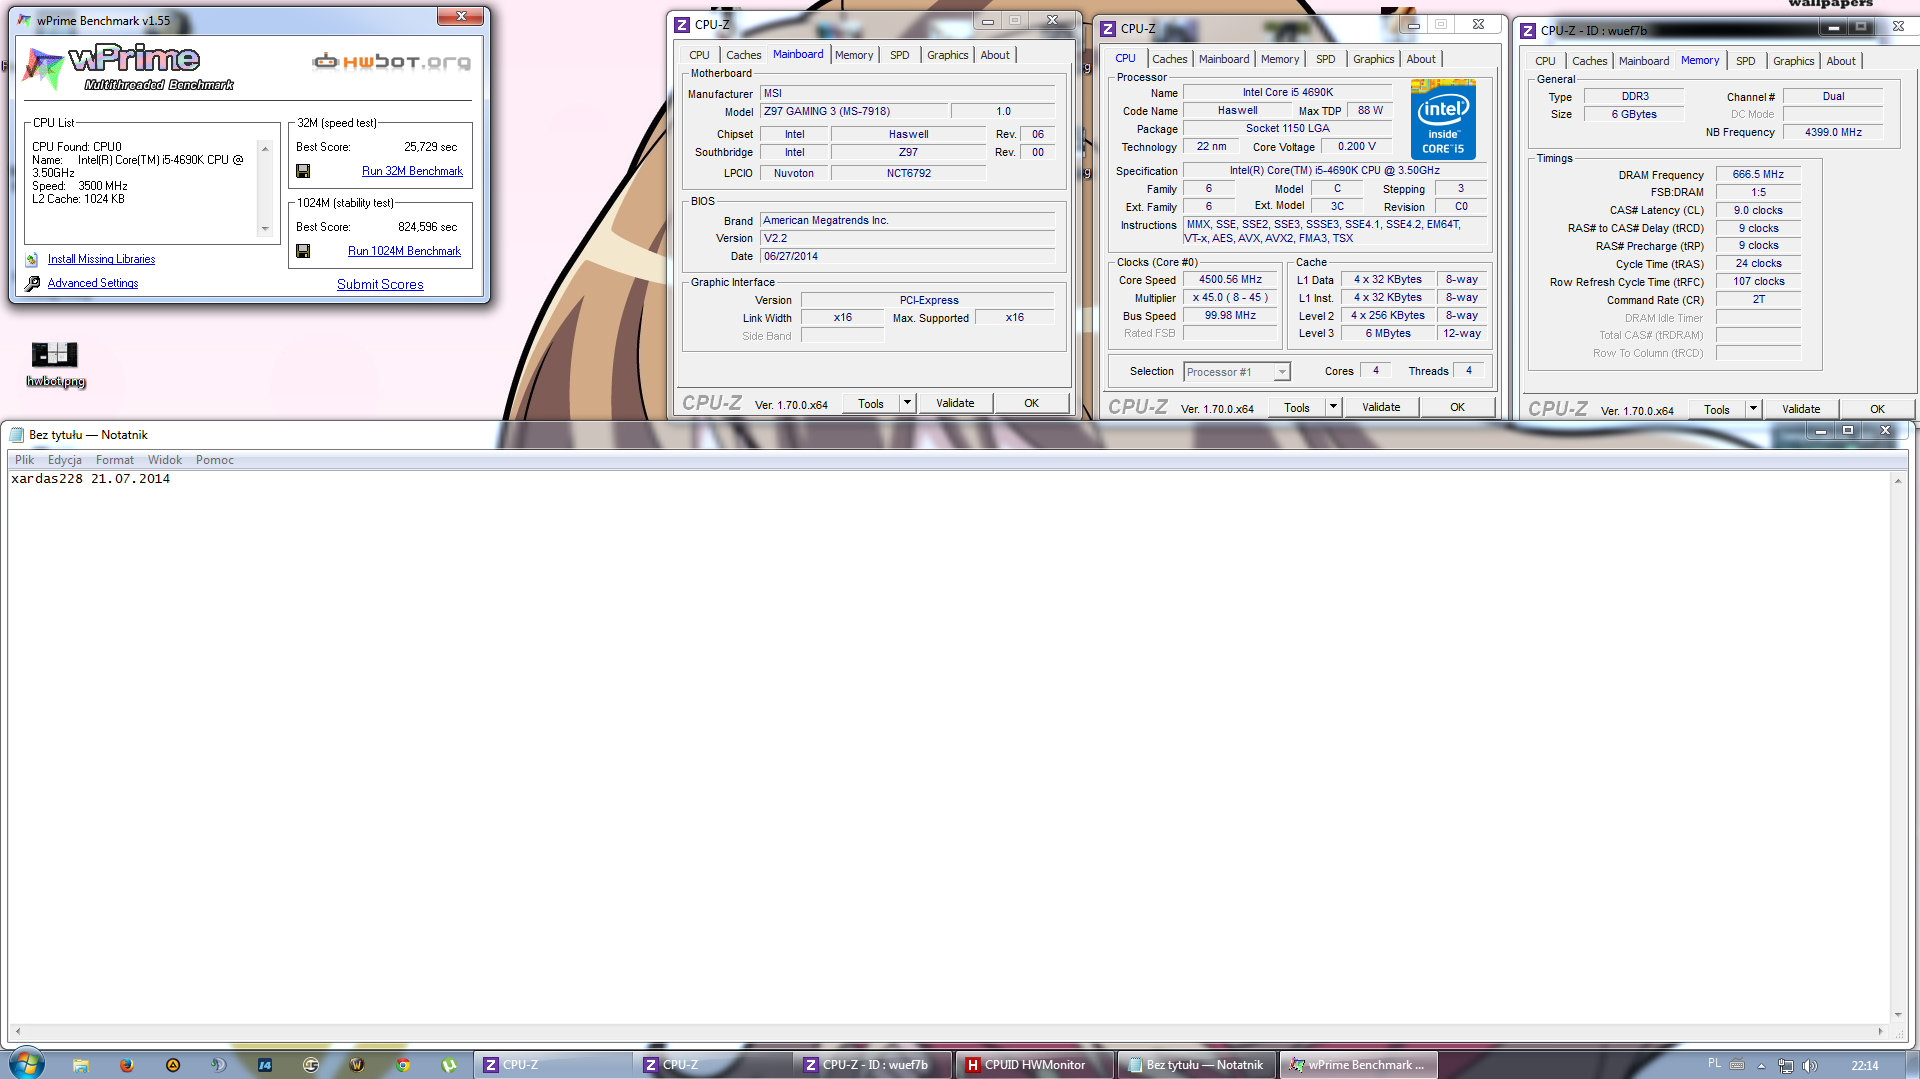1920x1079 pixels.
Task: Click the network icon in the system tray
Action: [x=1786, y=1065]
